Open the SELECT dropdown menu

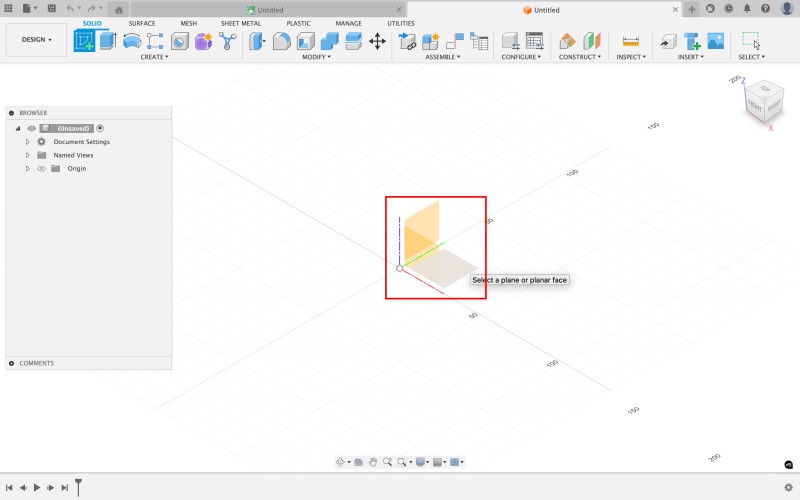(x=752, y=57)
